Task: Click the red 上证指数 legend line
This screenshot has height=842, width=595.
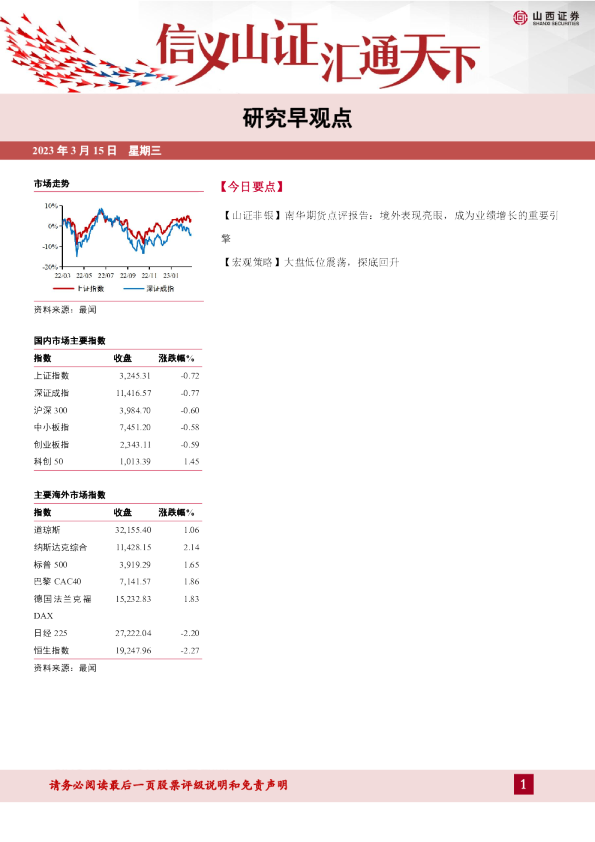Action: [x=63, y=289]
